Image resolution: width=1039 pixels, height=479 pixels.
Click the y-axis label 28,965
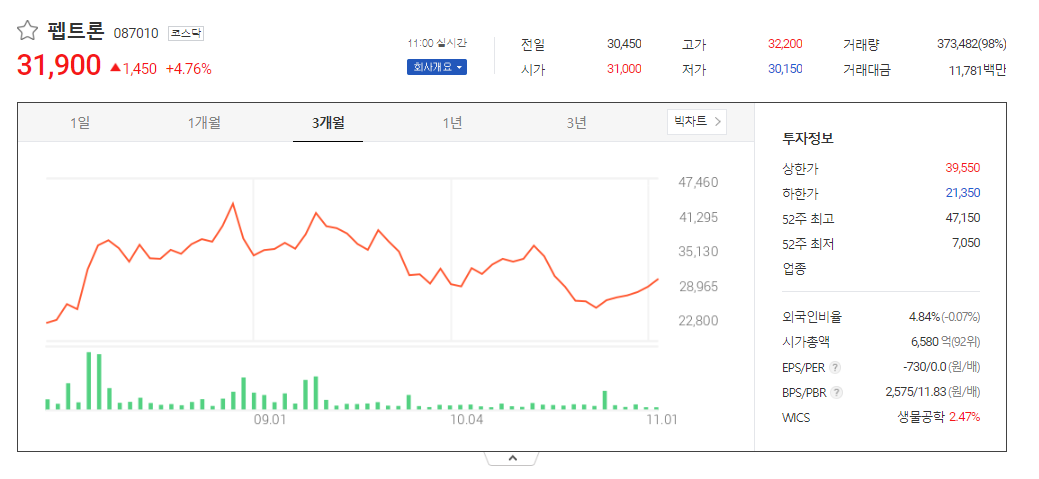click(x=698, y=286)
